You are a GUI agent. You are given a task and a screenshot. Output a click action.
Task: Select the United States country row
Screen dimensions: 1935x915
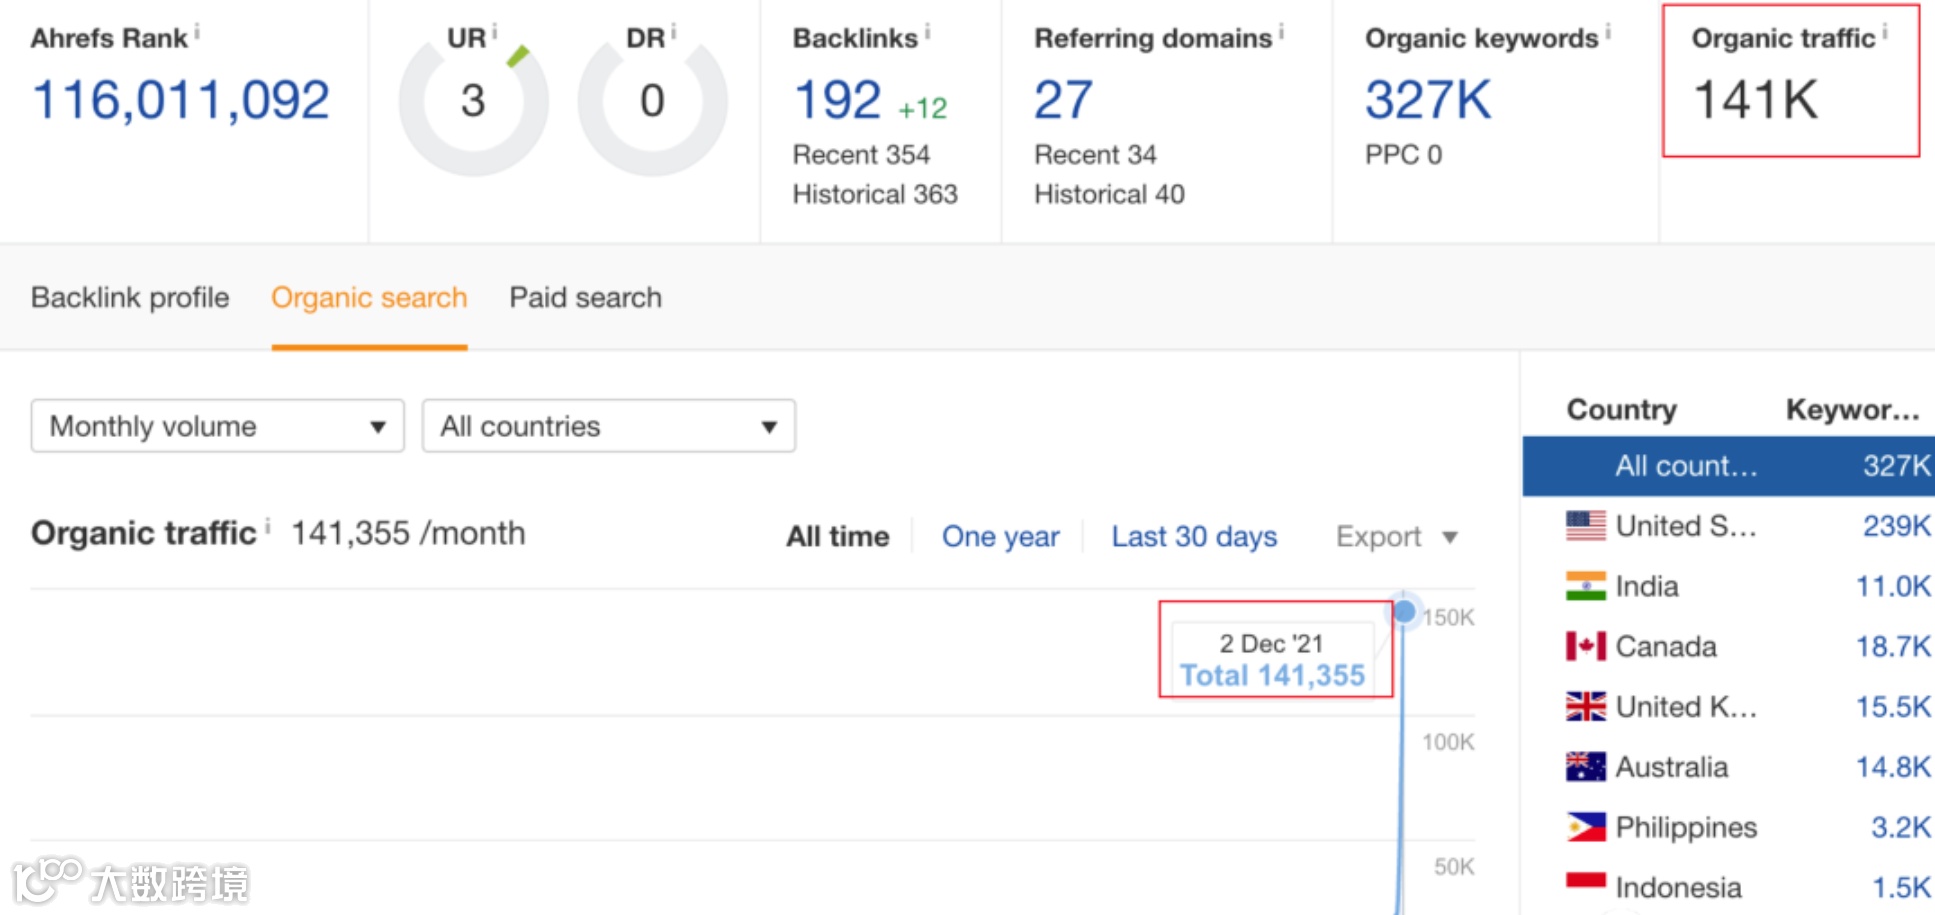point(1728,526)
